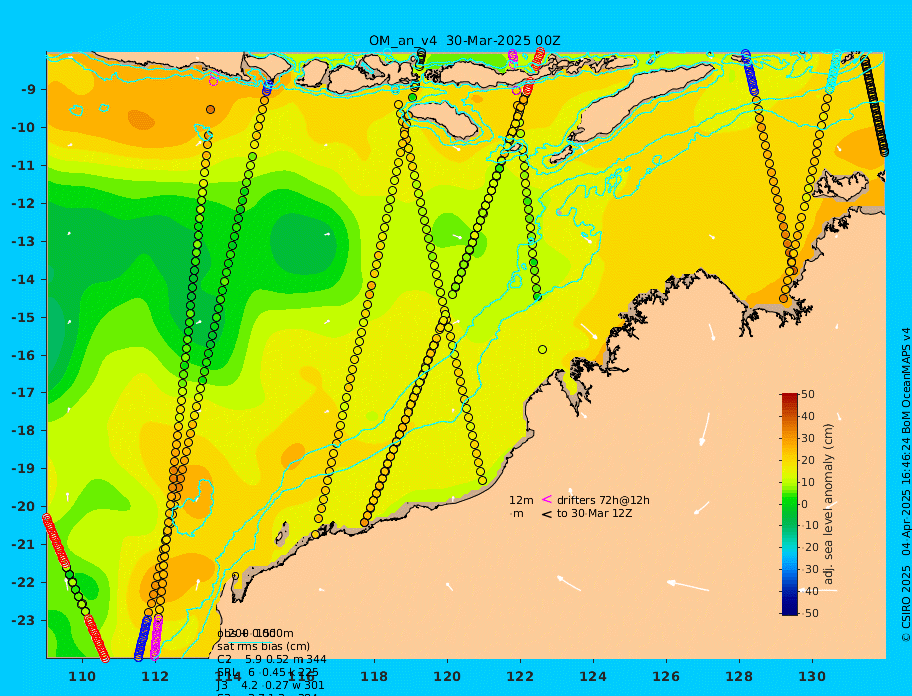Click latitude axis tick label -15
This screenshot has height=696, width=912.
click(23, 317)
